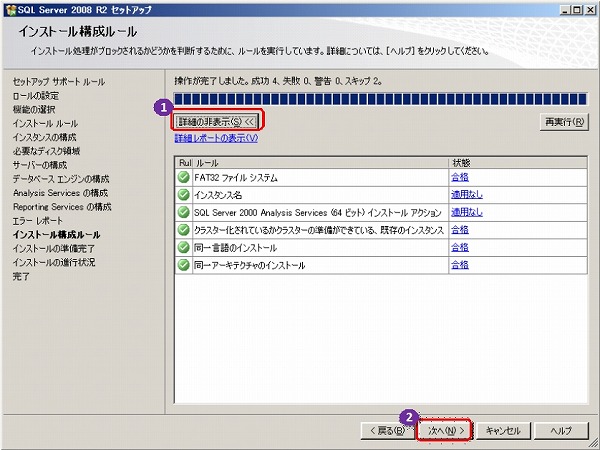Click the Rul column header

tap(184, 163)
